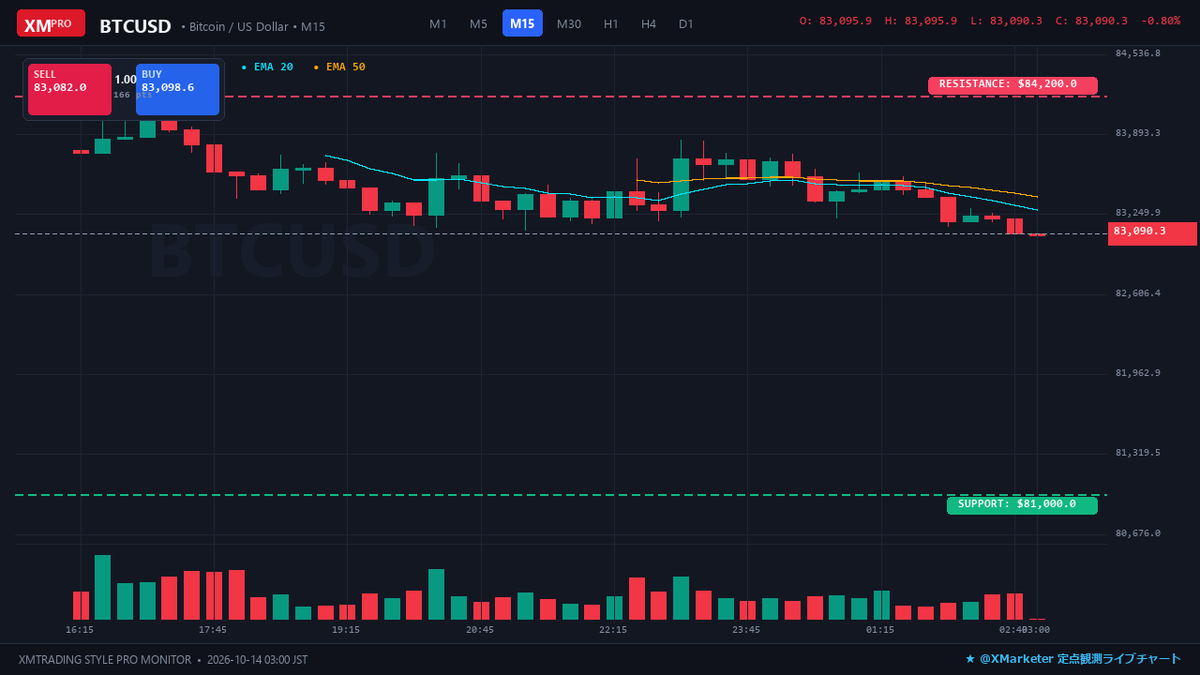Switch to the H1 timeframe

[611, 23]
